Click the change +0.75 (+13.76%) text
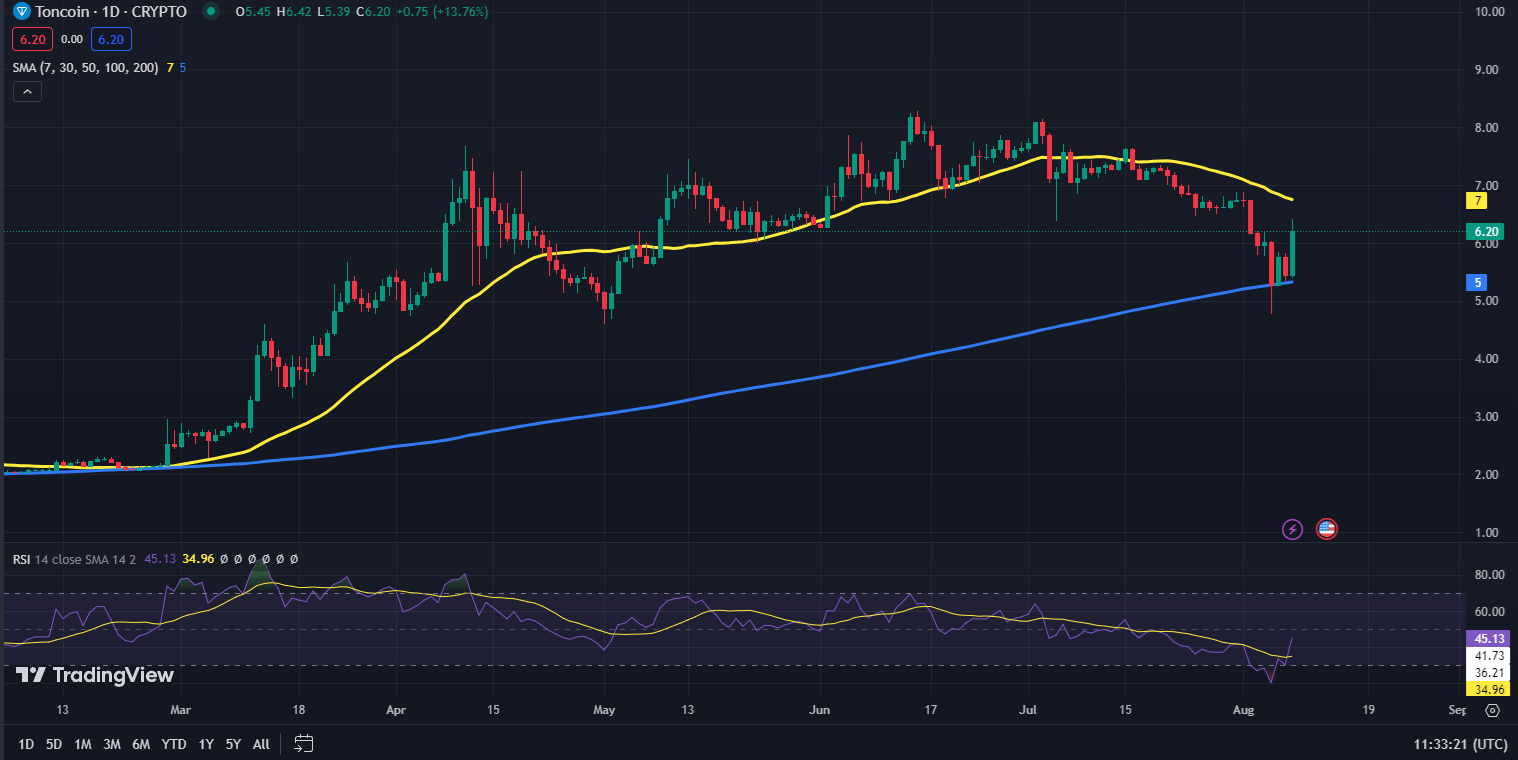1518x760 pixels. [440, 12]
